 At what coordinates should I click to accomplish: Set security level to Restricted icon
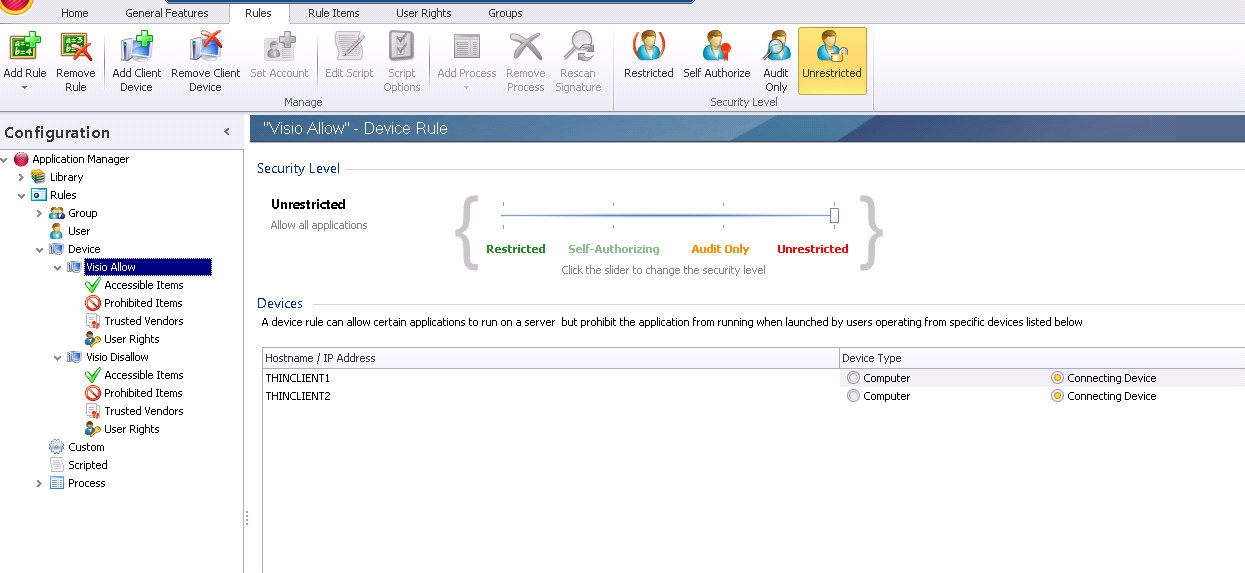point(649,49)
